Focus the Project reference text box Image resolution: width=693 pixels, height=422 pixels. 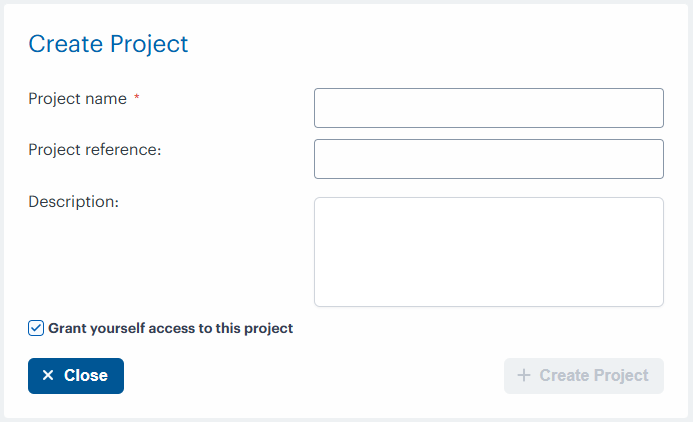(488, 159)
